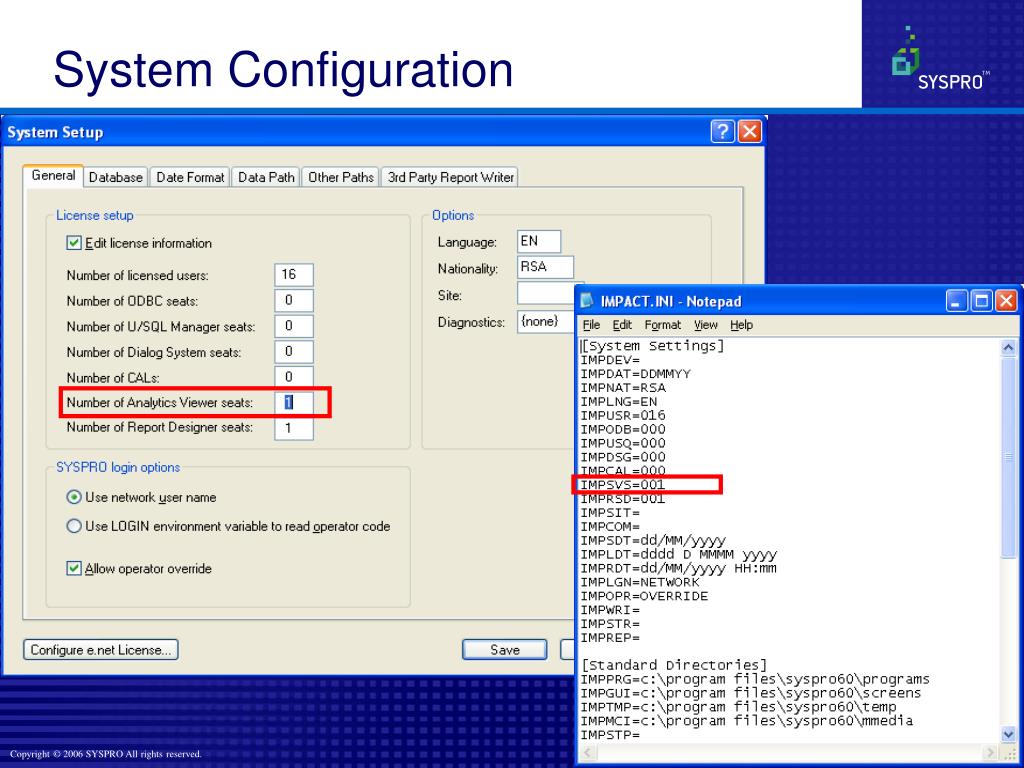Click the Notepad document icon in the IMPACT.INI title bar
The width and height of the screenshot is (1024, 768).
[587, 300]
